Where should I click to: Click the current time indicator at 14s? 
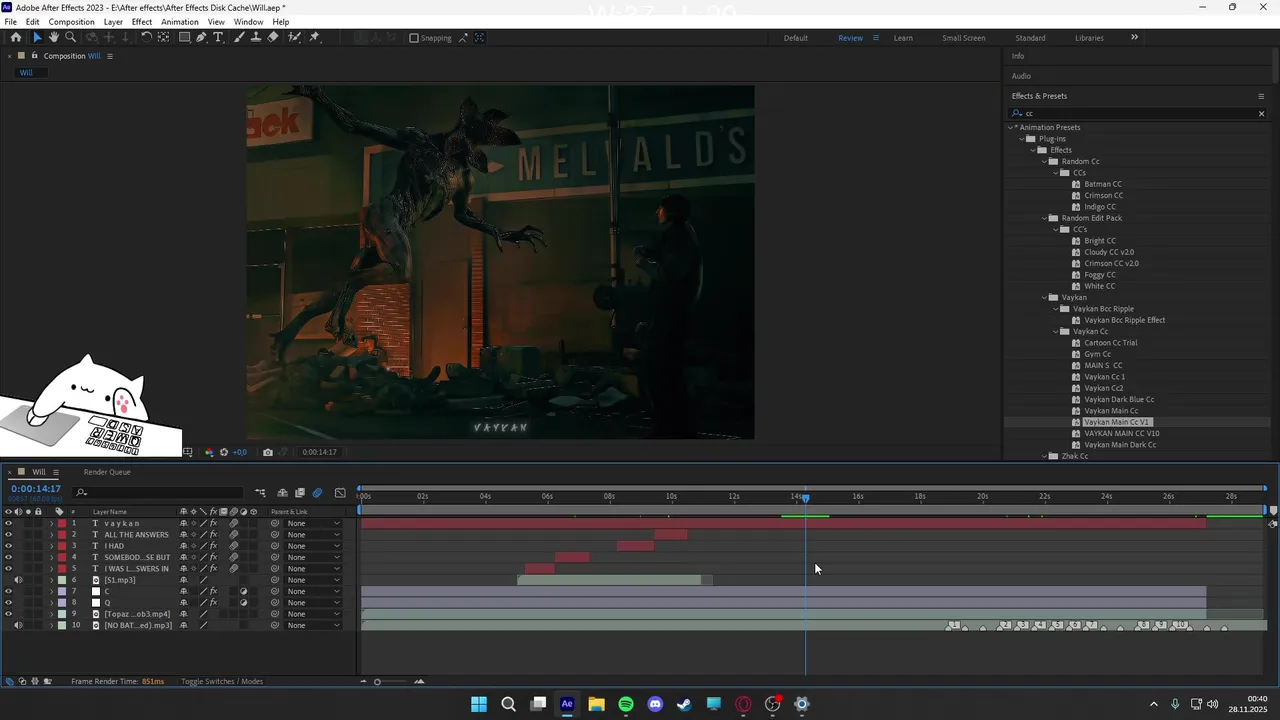pos(805,498)
